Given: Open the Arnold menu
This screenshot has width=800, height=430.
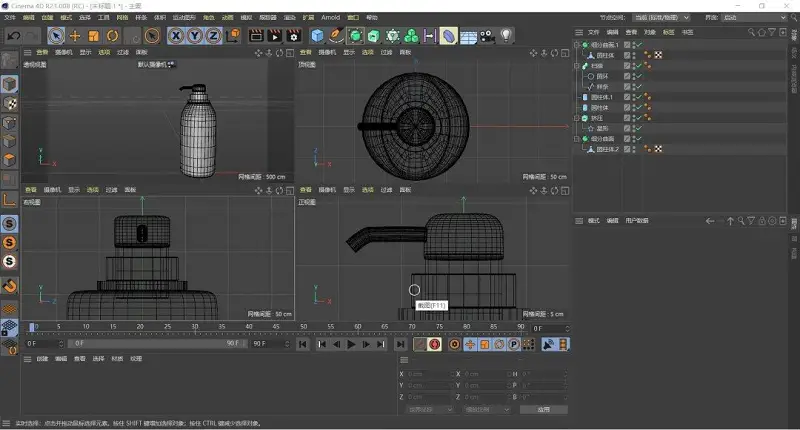Looking at the screenshot, I should (331, 17).
